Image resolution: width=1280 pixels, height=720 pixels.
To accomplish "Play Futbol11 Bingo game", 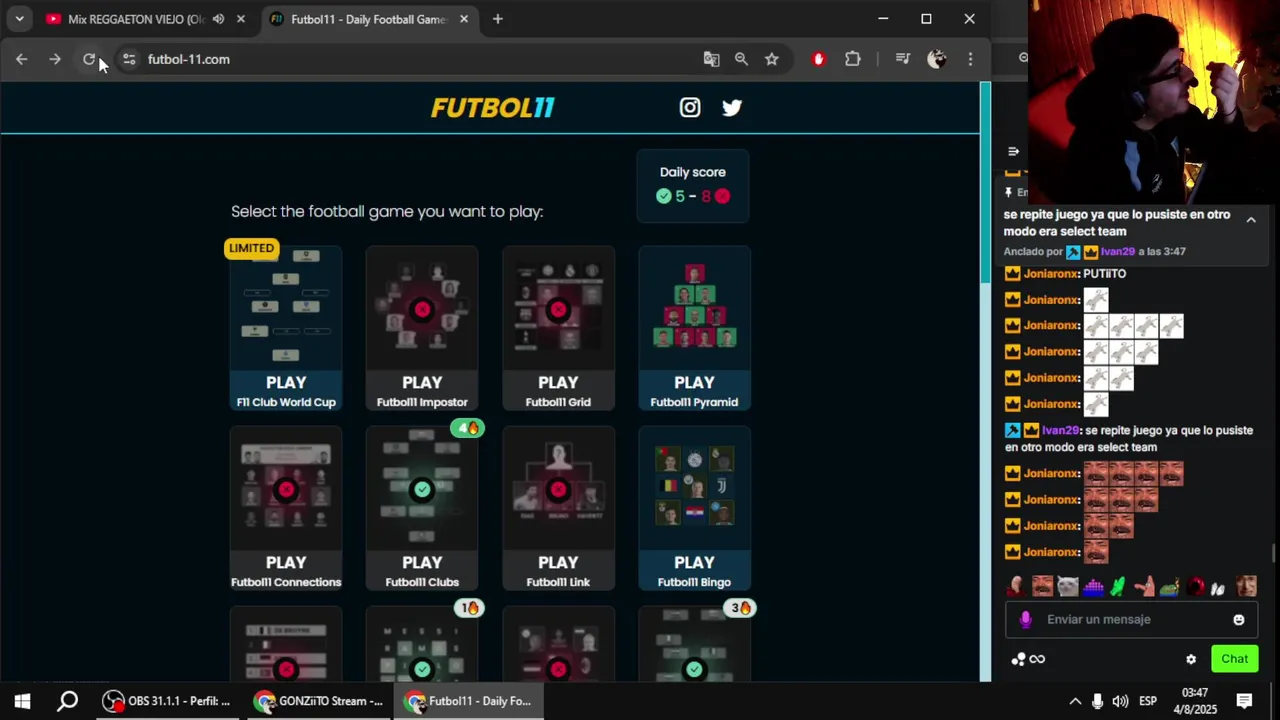I will point(694,508).
